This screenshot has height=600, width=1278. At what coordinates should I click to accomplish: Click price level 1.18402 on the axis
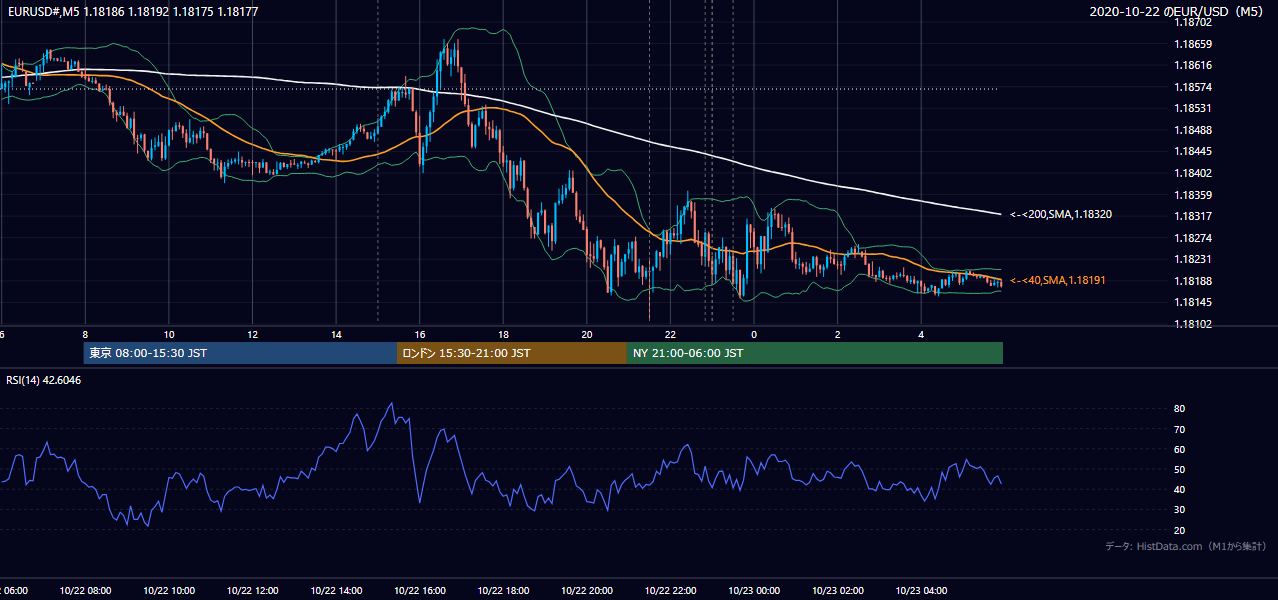pyautogui.click(x=1193, y=173)
